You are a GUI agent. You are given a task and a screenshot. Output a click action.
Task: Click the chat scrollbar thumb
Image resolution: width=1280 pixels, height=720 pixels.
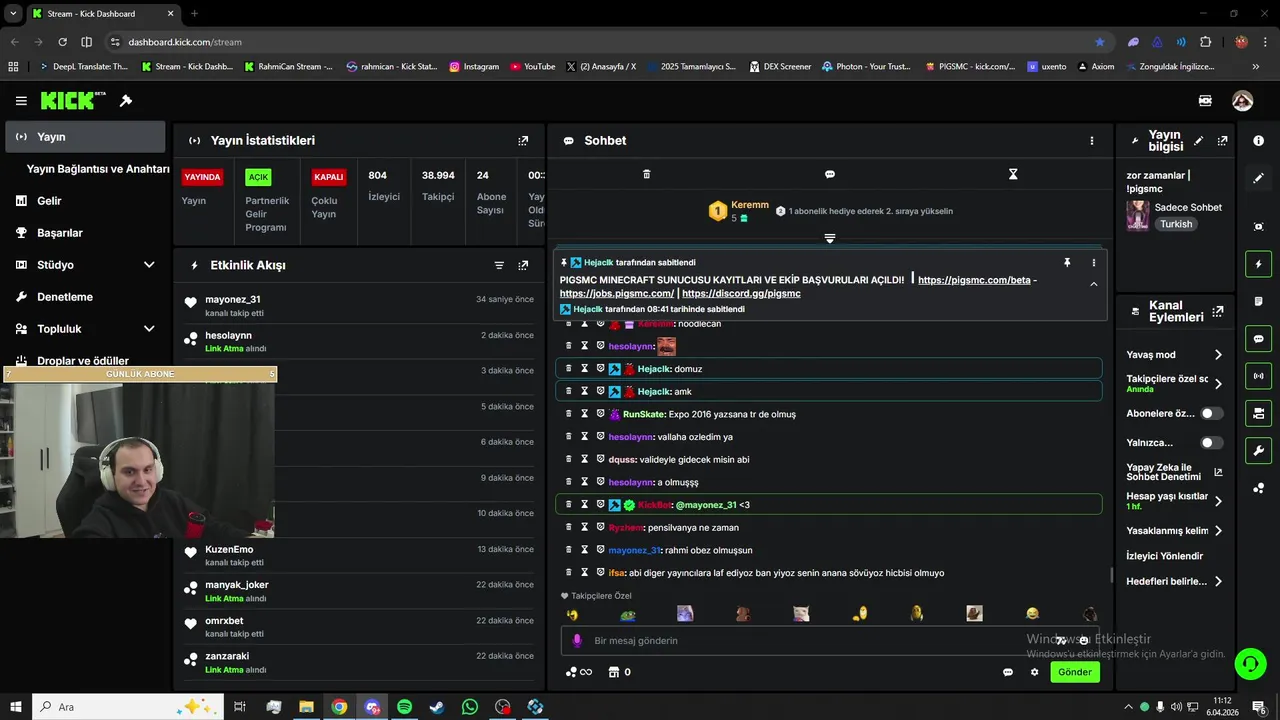point(1112,575)
